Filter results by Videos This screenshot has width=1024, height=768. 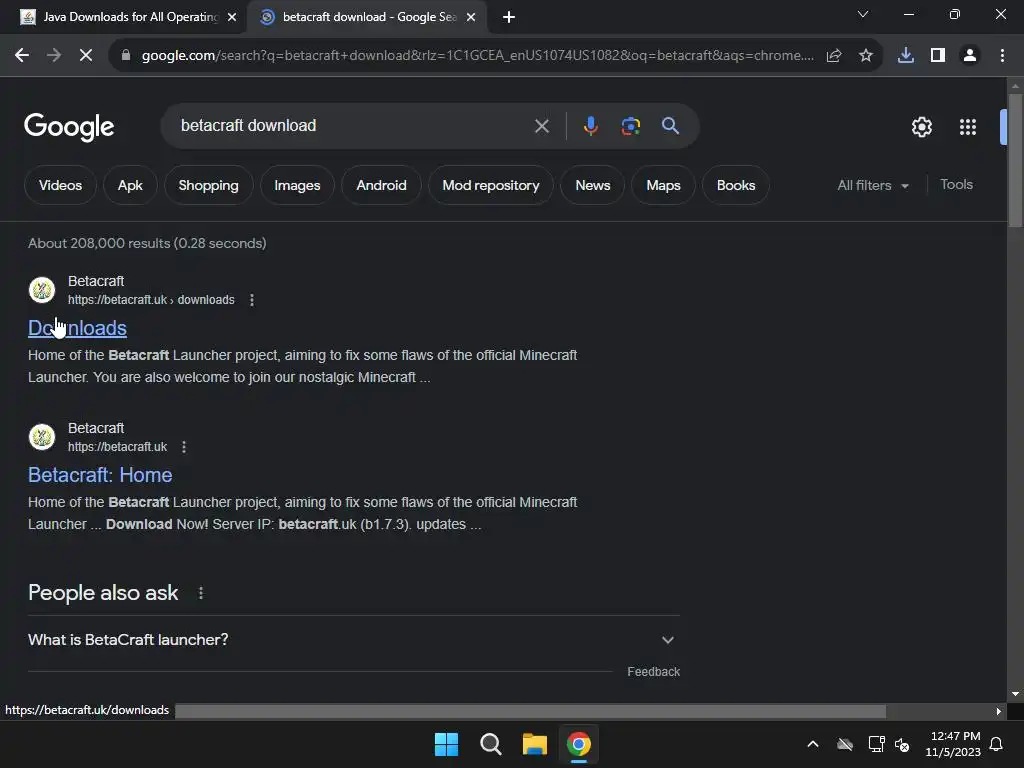tap(60, 185)
